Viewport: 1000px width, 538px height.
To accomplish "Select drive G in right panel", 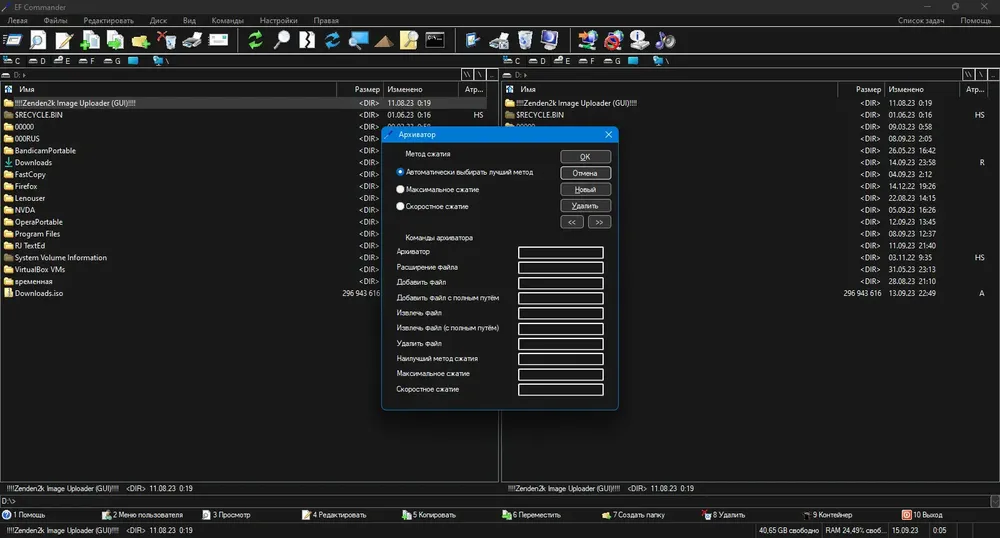I will pyautogui.click(x=612, y=61).
